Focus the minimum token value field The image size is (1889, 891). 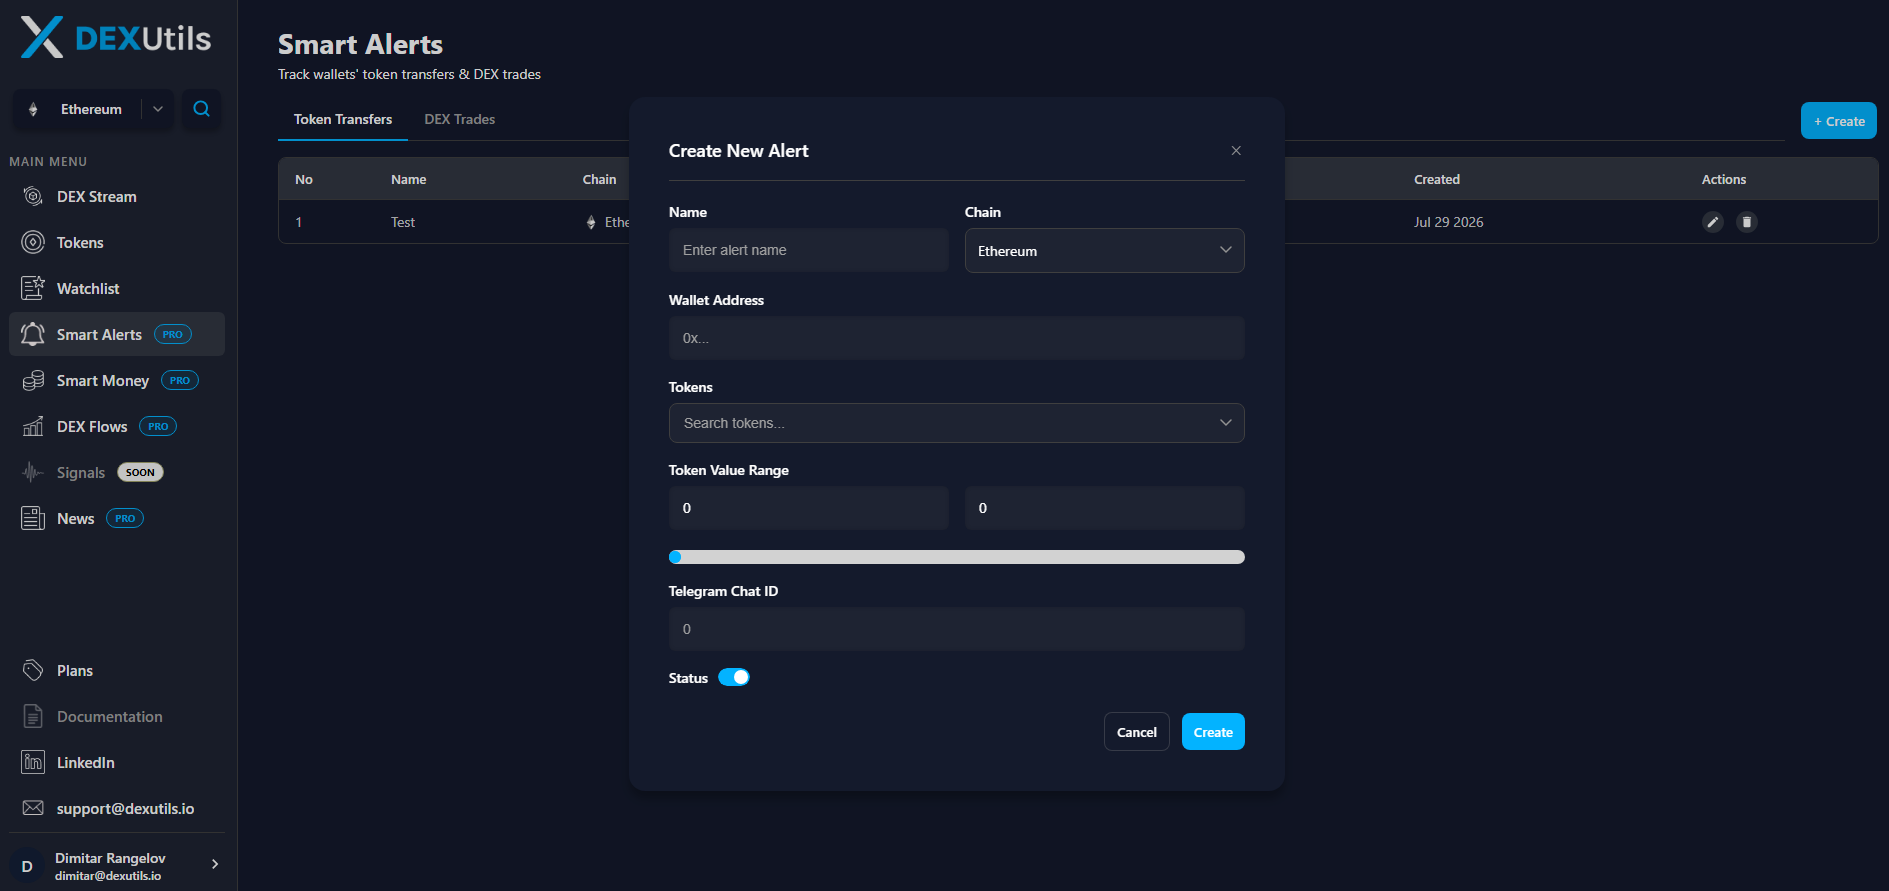point(808,508)
